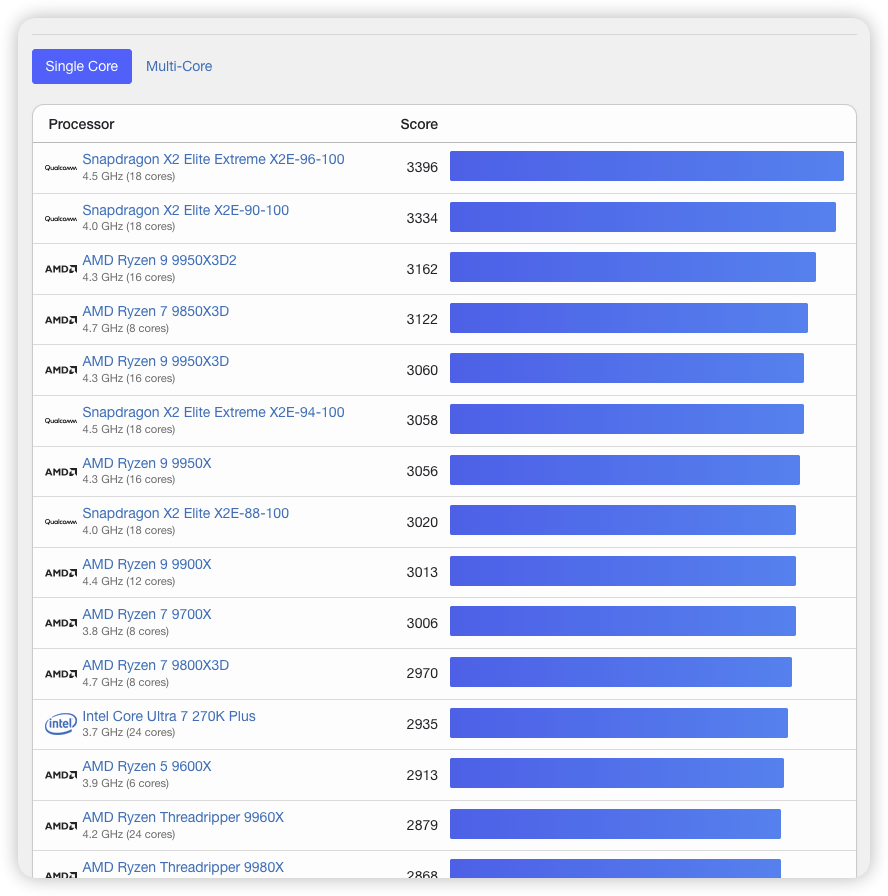This screenshot has height=896, width=888.
Task: Select the score value 3006
Action: (x=422, y=623)
